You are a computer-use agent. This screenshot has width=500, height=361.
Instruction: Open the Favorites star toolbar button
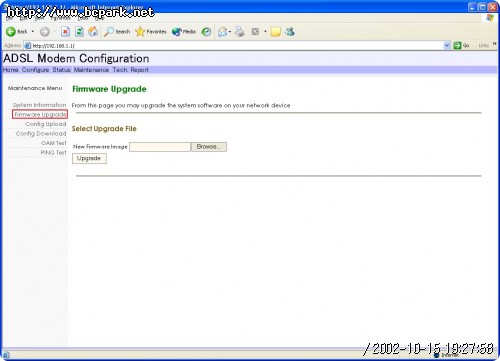151,32
